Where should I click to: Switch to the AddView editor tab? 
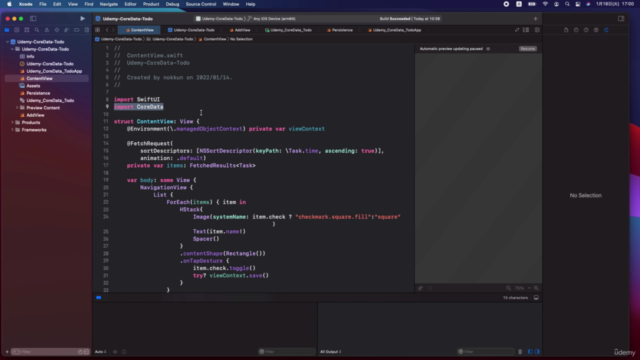pos(240,30)
